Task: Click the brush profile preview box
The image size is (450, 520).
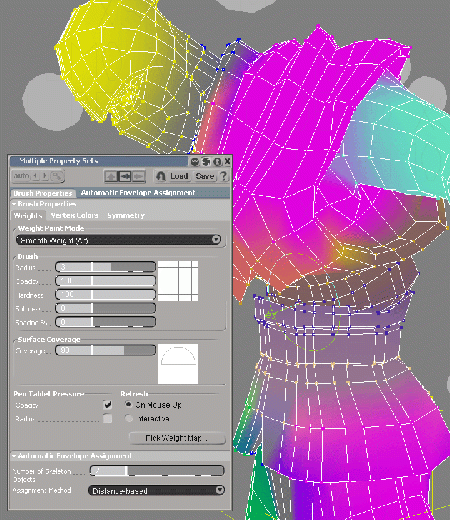Action: click(178, 281)
